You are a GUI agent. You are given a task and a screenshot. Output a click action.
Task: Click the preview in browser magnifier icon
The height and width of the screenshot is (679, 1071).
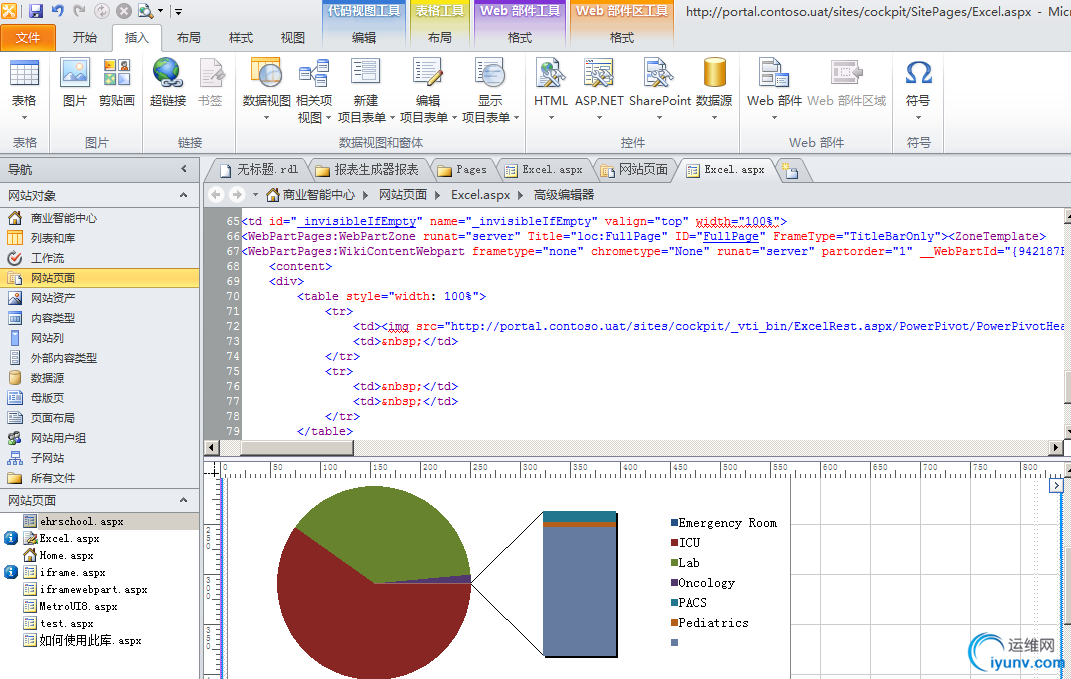click(145, 10)
